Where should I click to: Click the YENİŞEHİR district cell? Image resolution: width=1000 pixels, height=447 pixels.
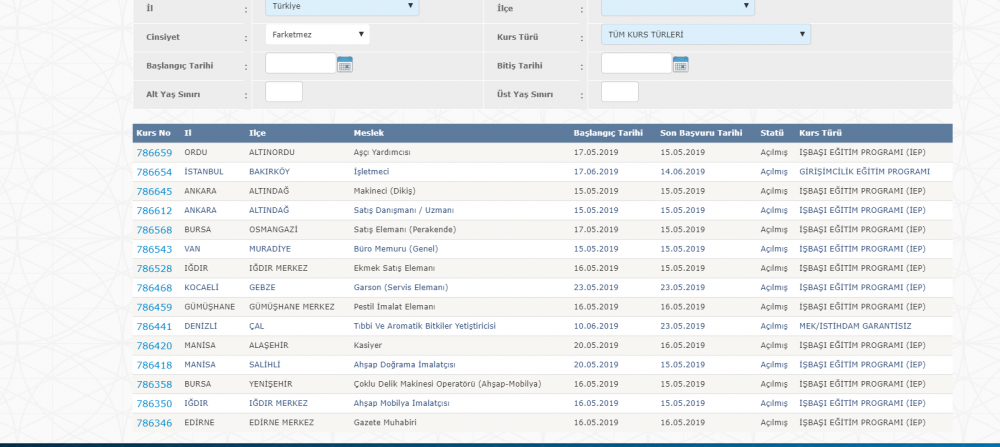(270, 384)
